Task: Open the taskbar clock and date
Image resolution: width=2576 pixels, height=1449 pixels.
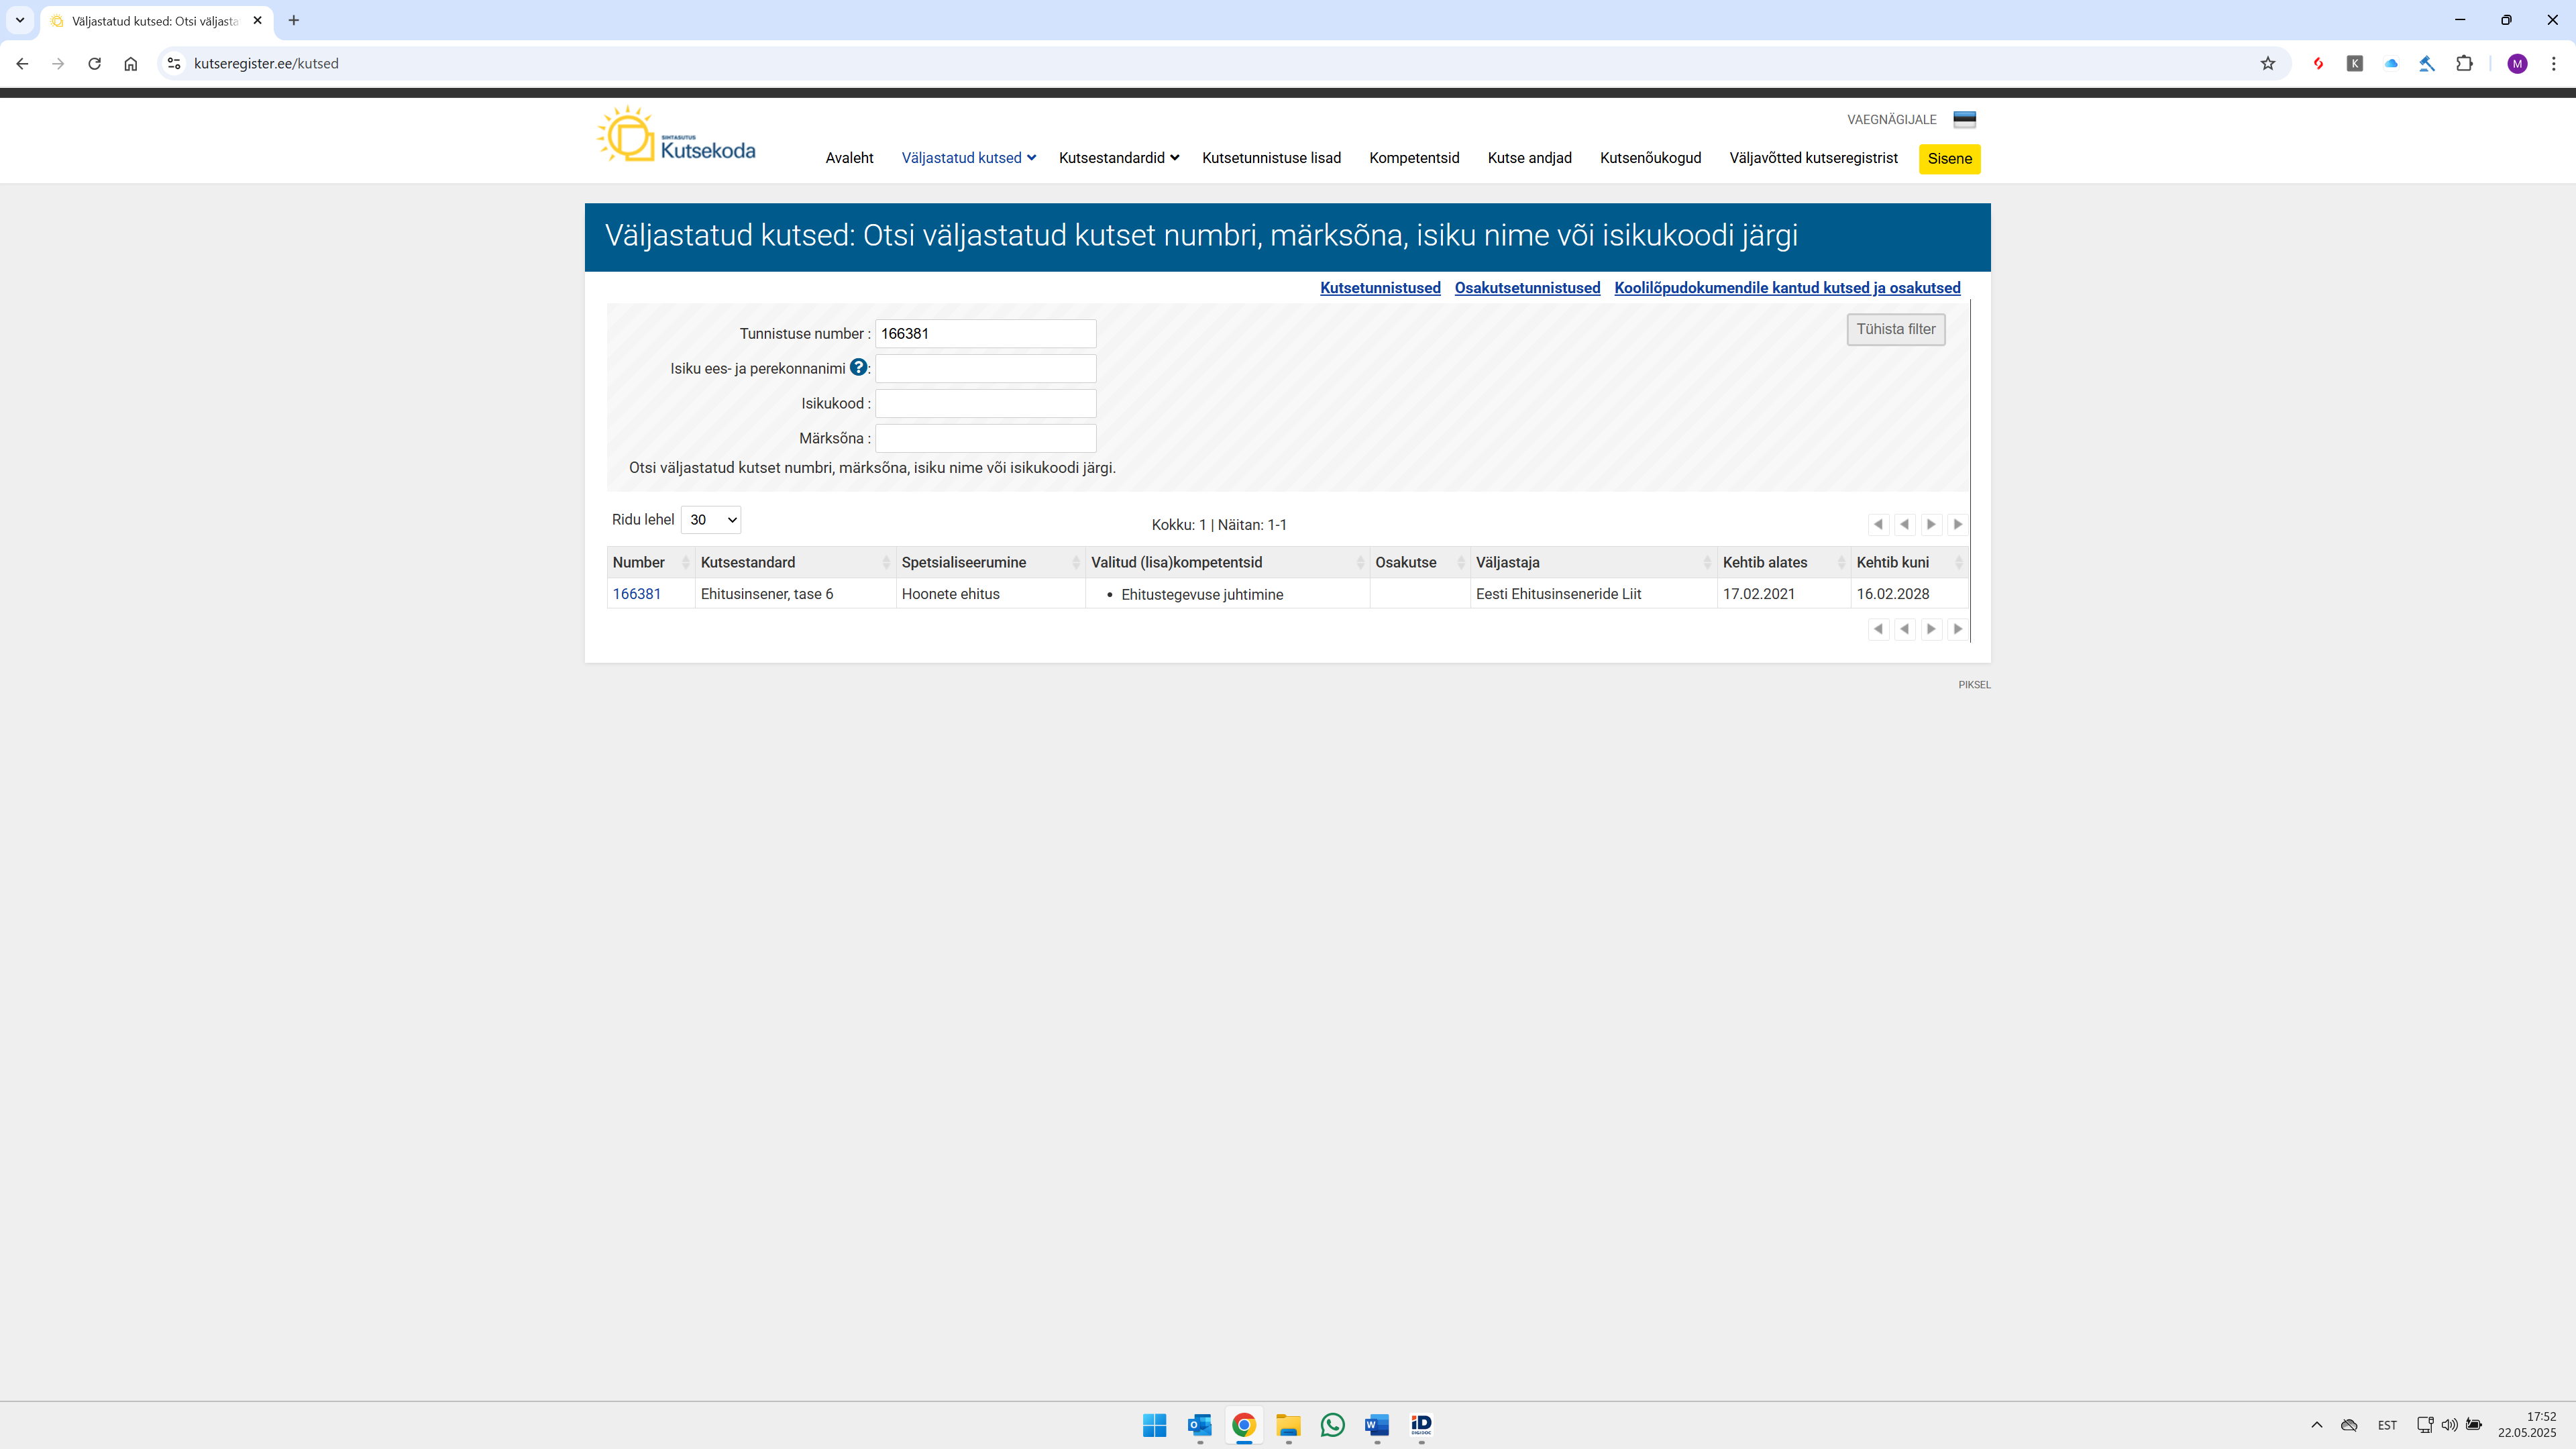Action: (2527, 1425)
